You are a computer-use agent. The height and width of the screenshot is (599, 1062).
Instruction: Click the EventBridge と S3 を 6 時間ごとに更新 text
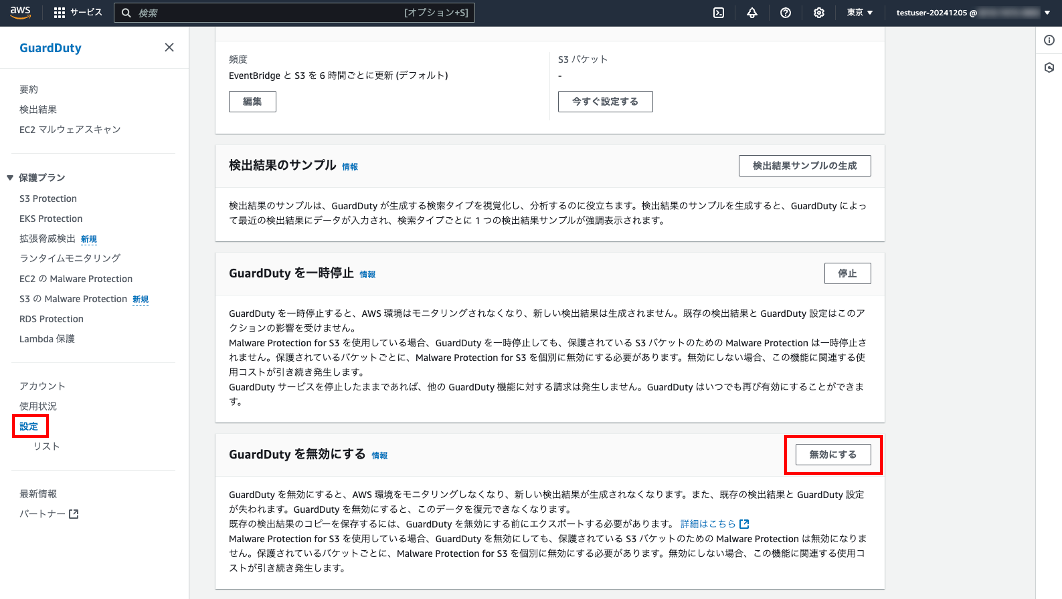(339, 75)
